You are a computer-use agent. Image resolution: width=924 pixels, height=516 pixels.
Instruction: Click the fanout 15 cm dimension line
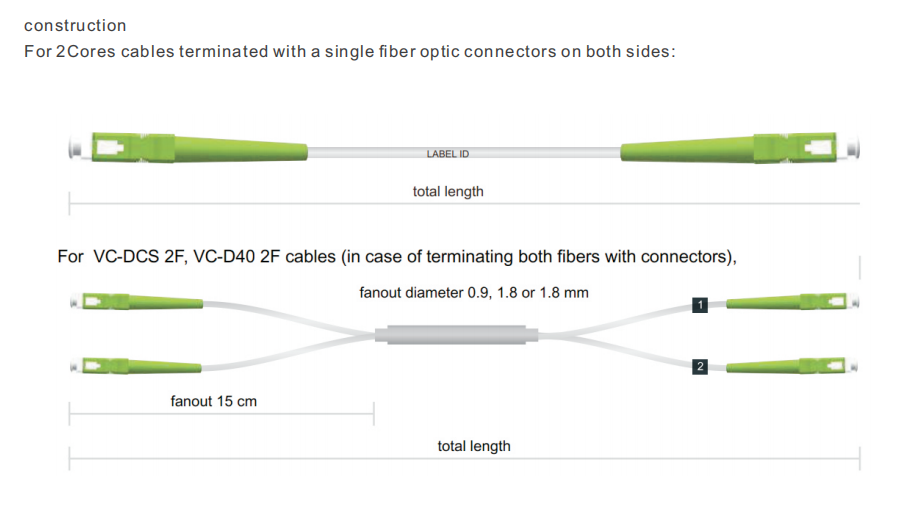[x=222, y=414]
